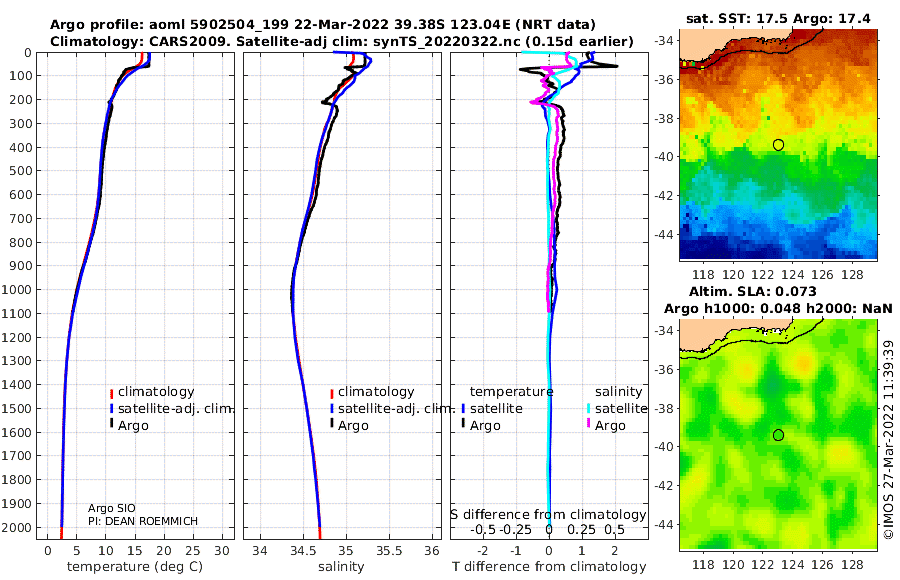Click 'temperature (deg C)' axis label

[x=135, y=567]
